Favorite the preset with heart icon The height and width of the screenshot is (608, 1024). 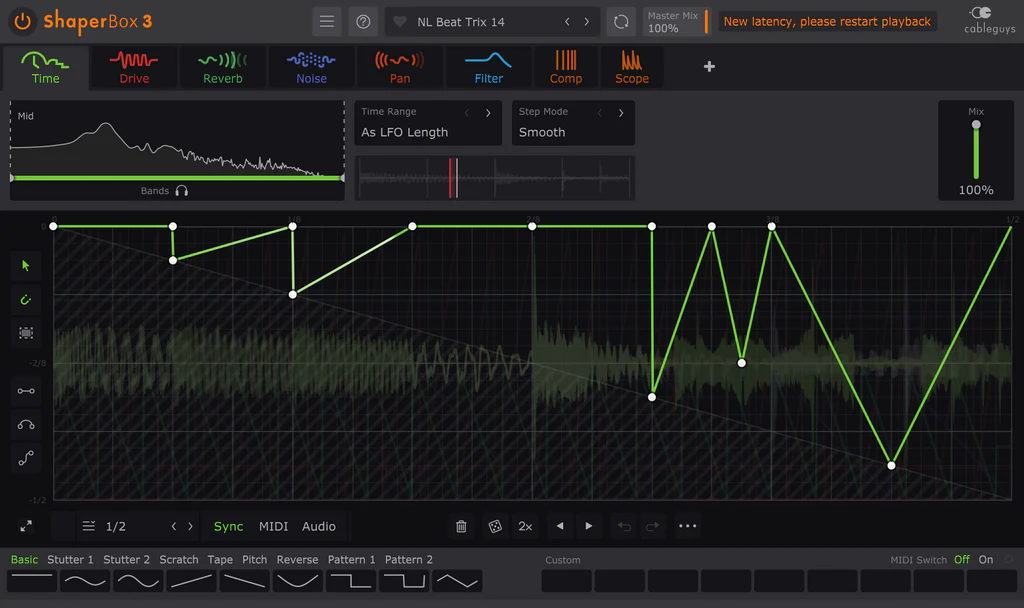(400, 22)
